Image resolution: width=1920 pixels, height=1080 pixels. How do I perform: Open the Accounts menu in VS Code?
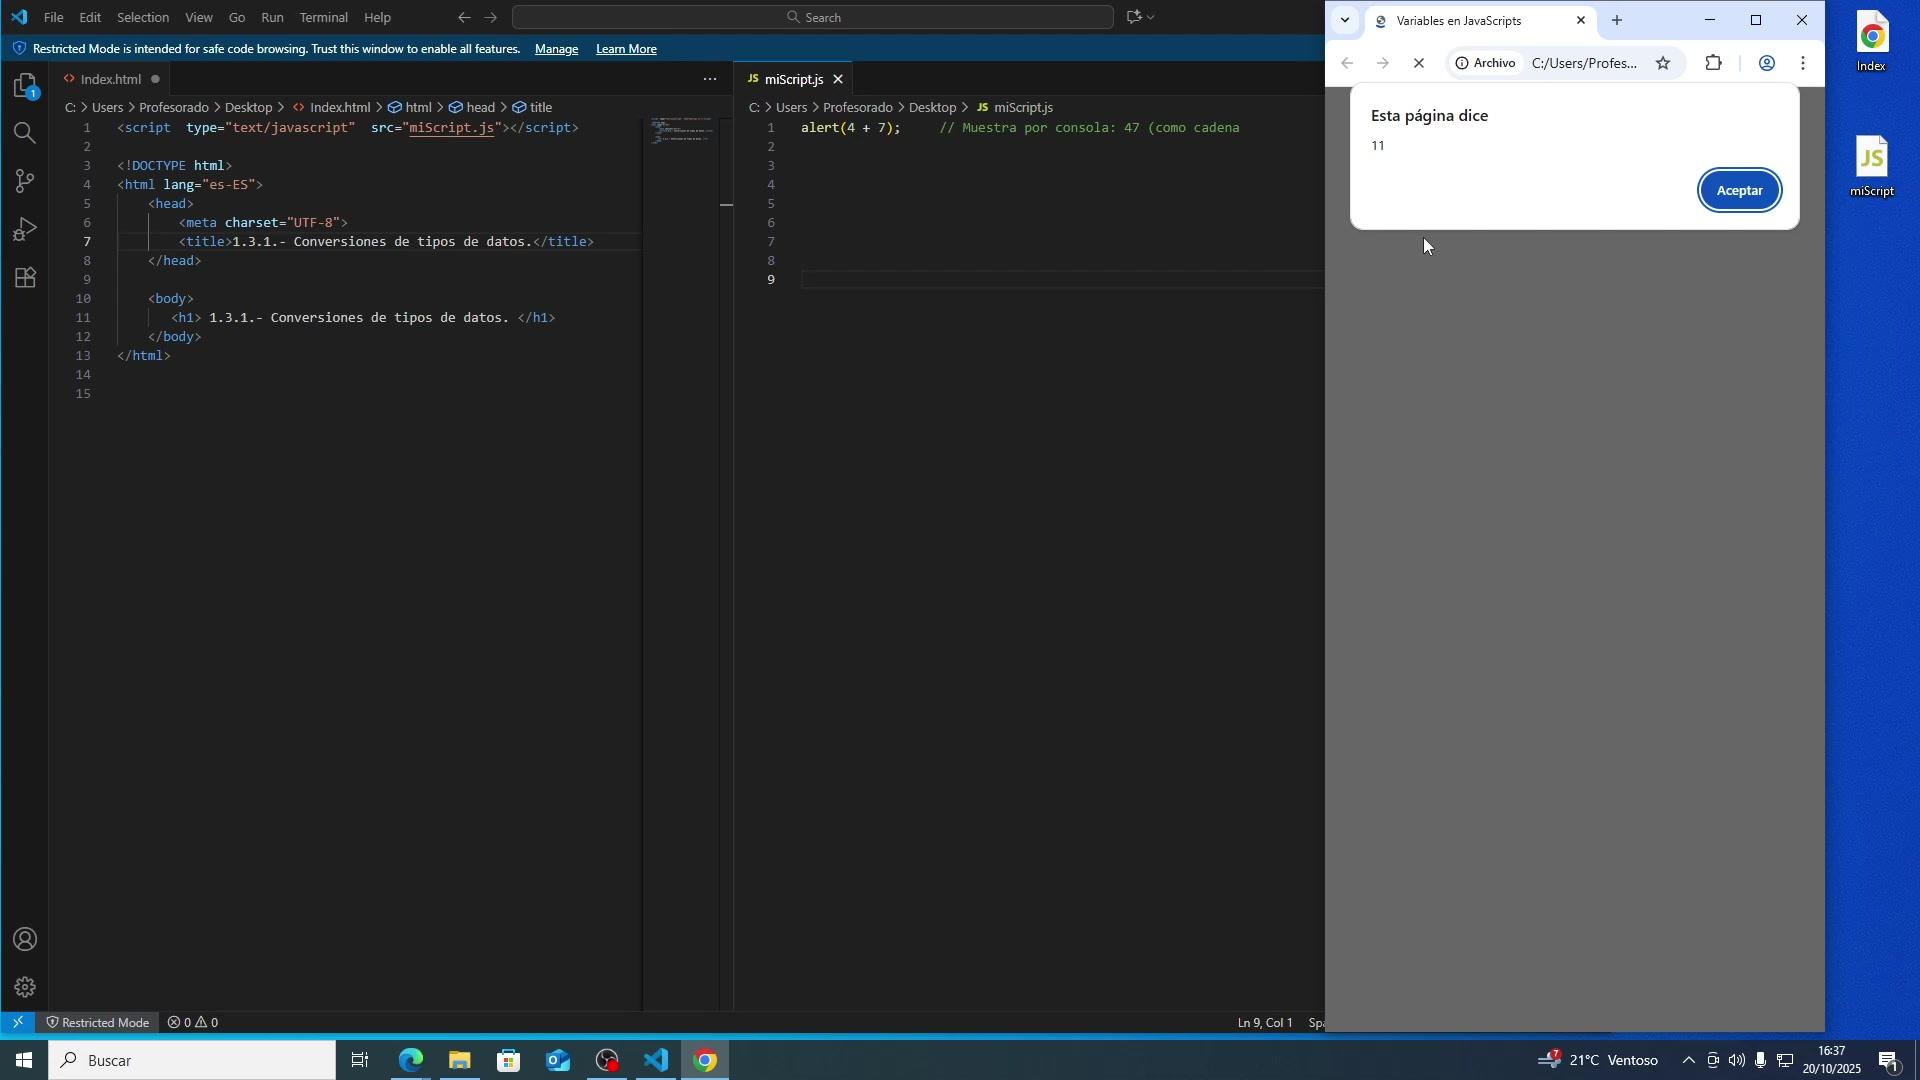point(25,940)
